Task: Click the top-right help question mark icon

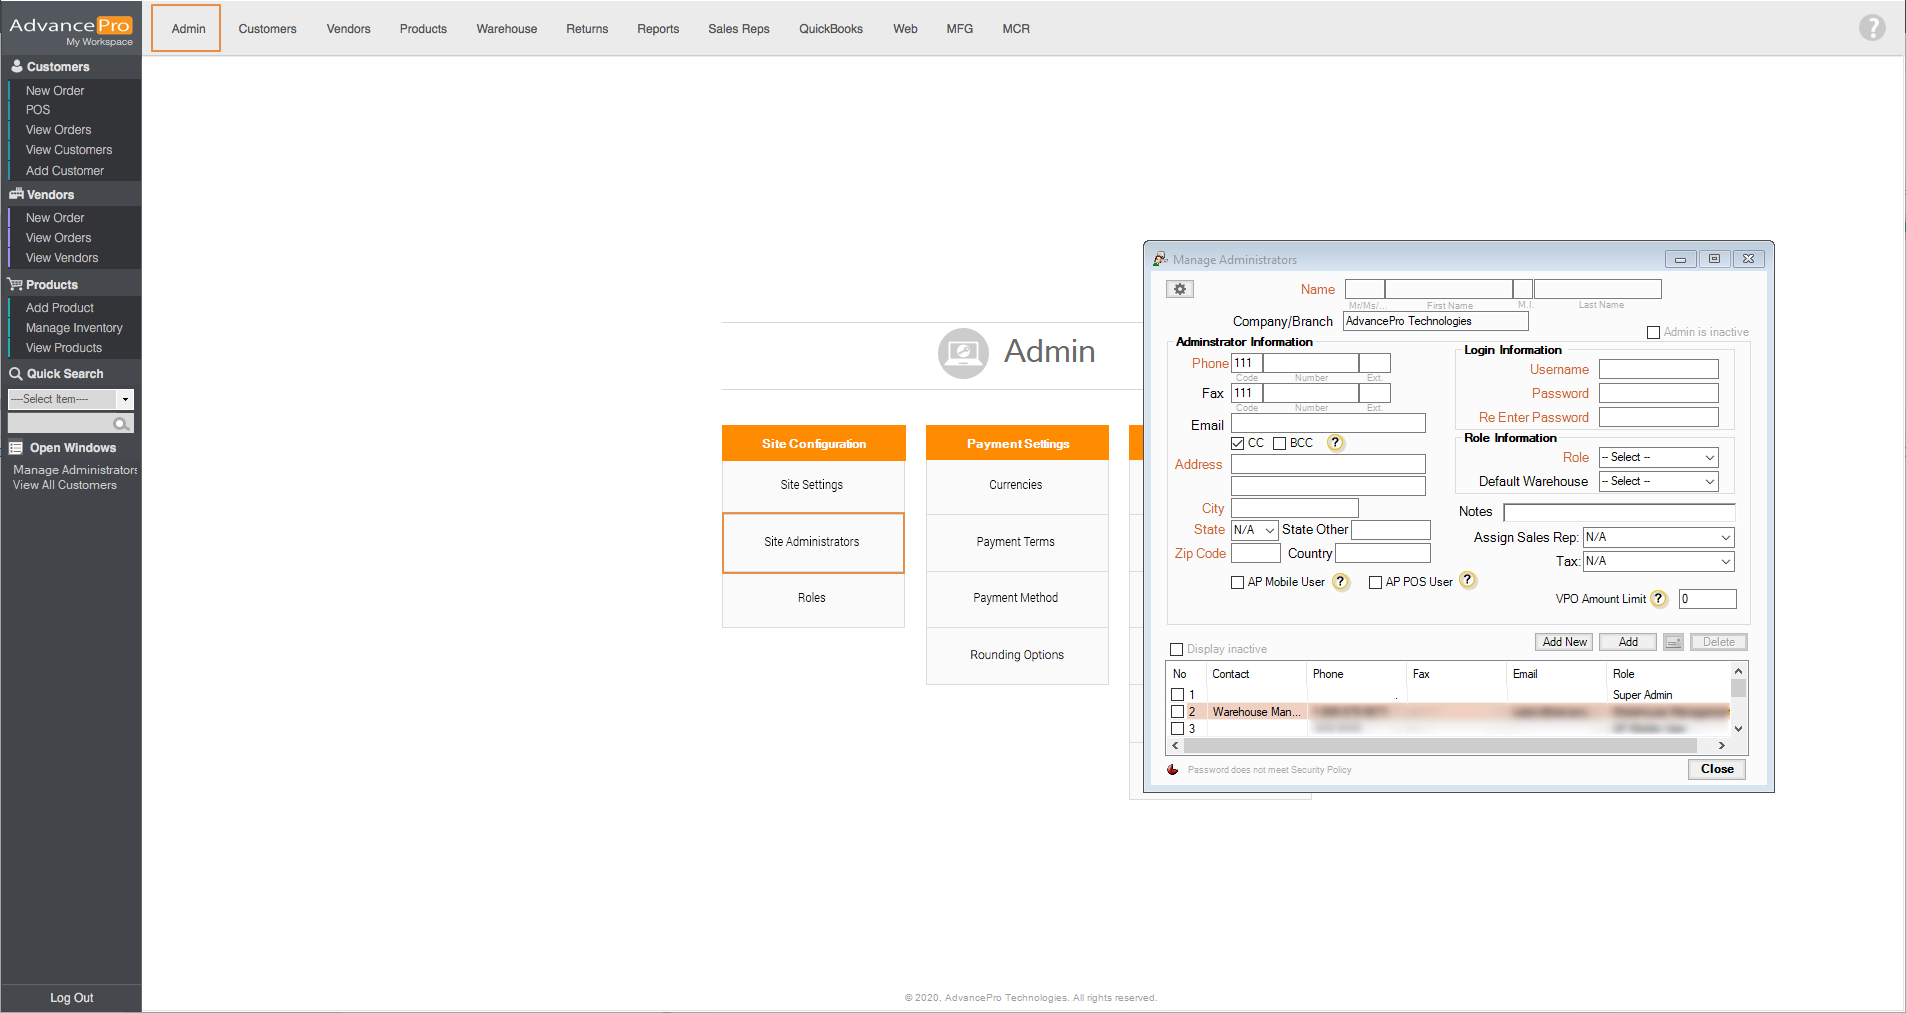Action: pyautogui.click(x=1872, y=28)
